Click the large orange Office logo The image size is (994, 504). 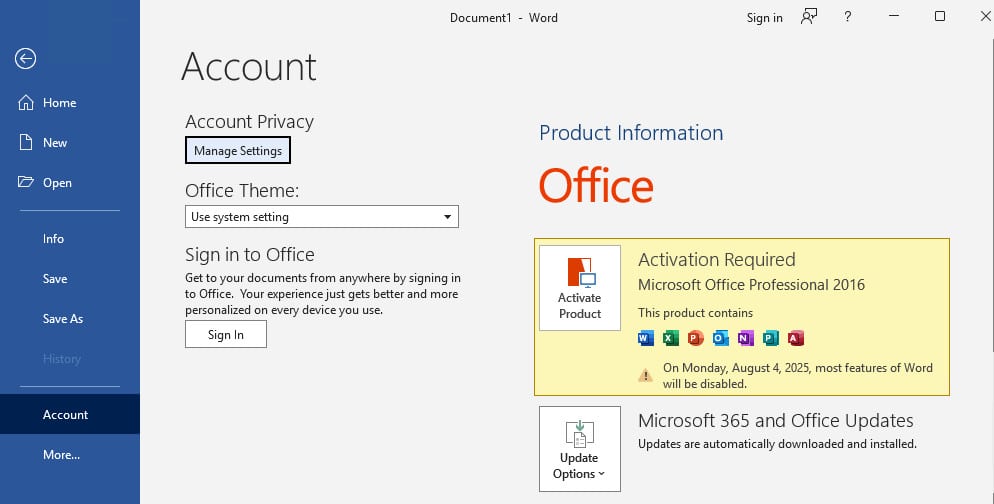(596, 185)
